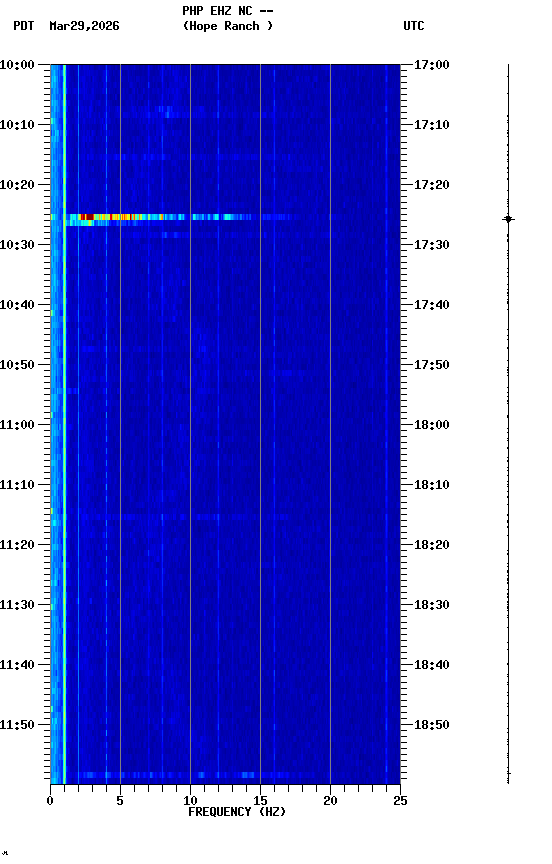Click the 18:20 UTC time label
Image resolution: width=552 pixels, height=864 pixels.
[x=432, y=546]
